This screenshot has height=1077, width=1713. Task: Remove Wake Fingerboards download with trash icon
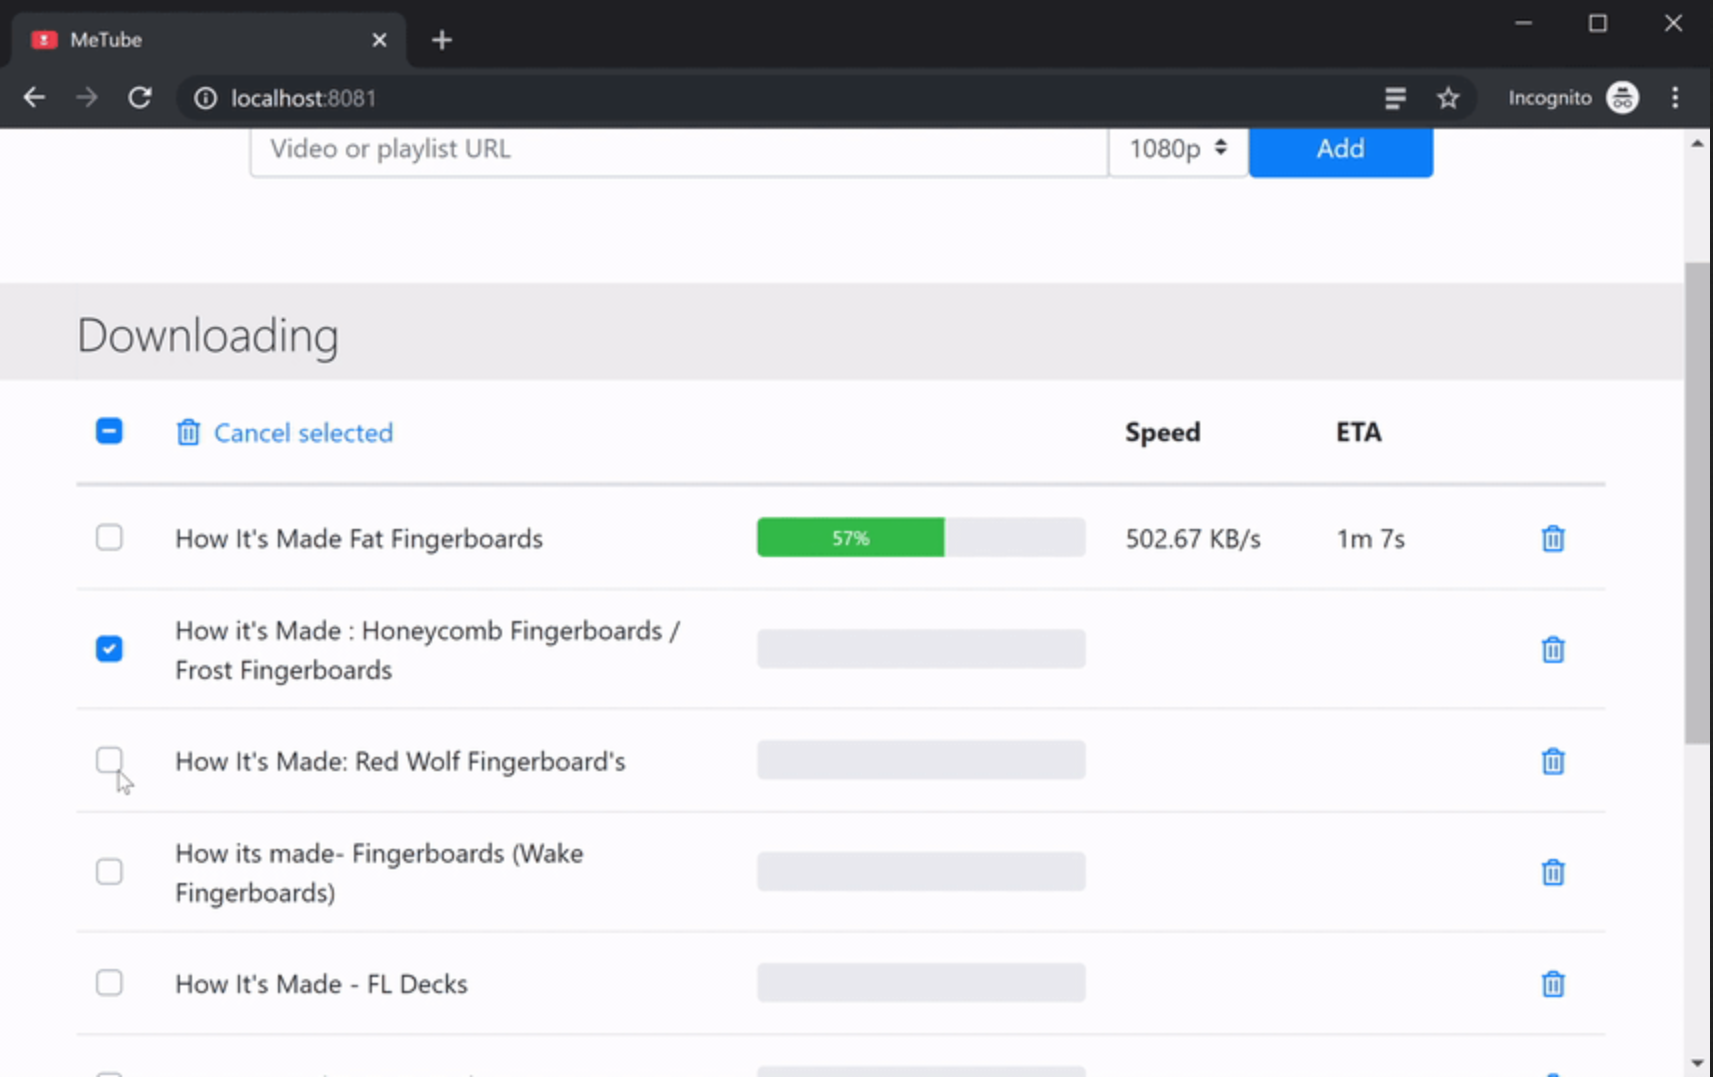[1553, 872]
